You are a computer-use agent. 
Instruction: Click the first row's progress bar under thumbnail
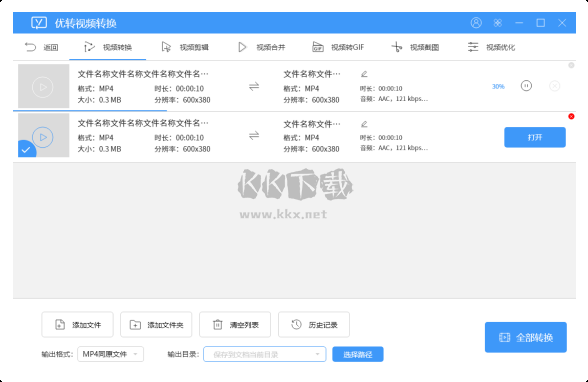90,111
